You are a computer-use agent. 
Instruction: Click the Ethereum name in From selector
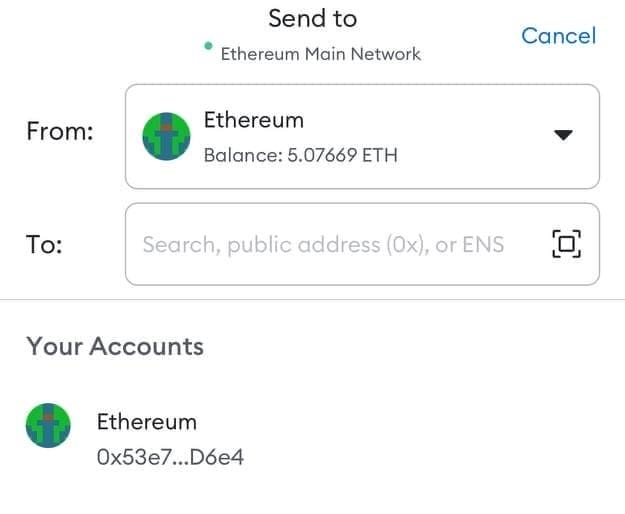pos(253,120)
